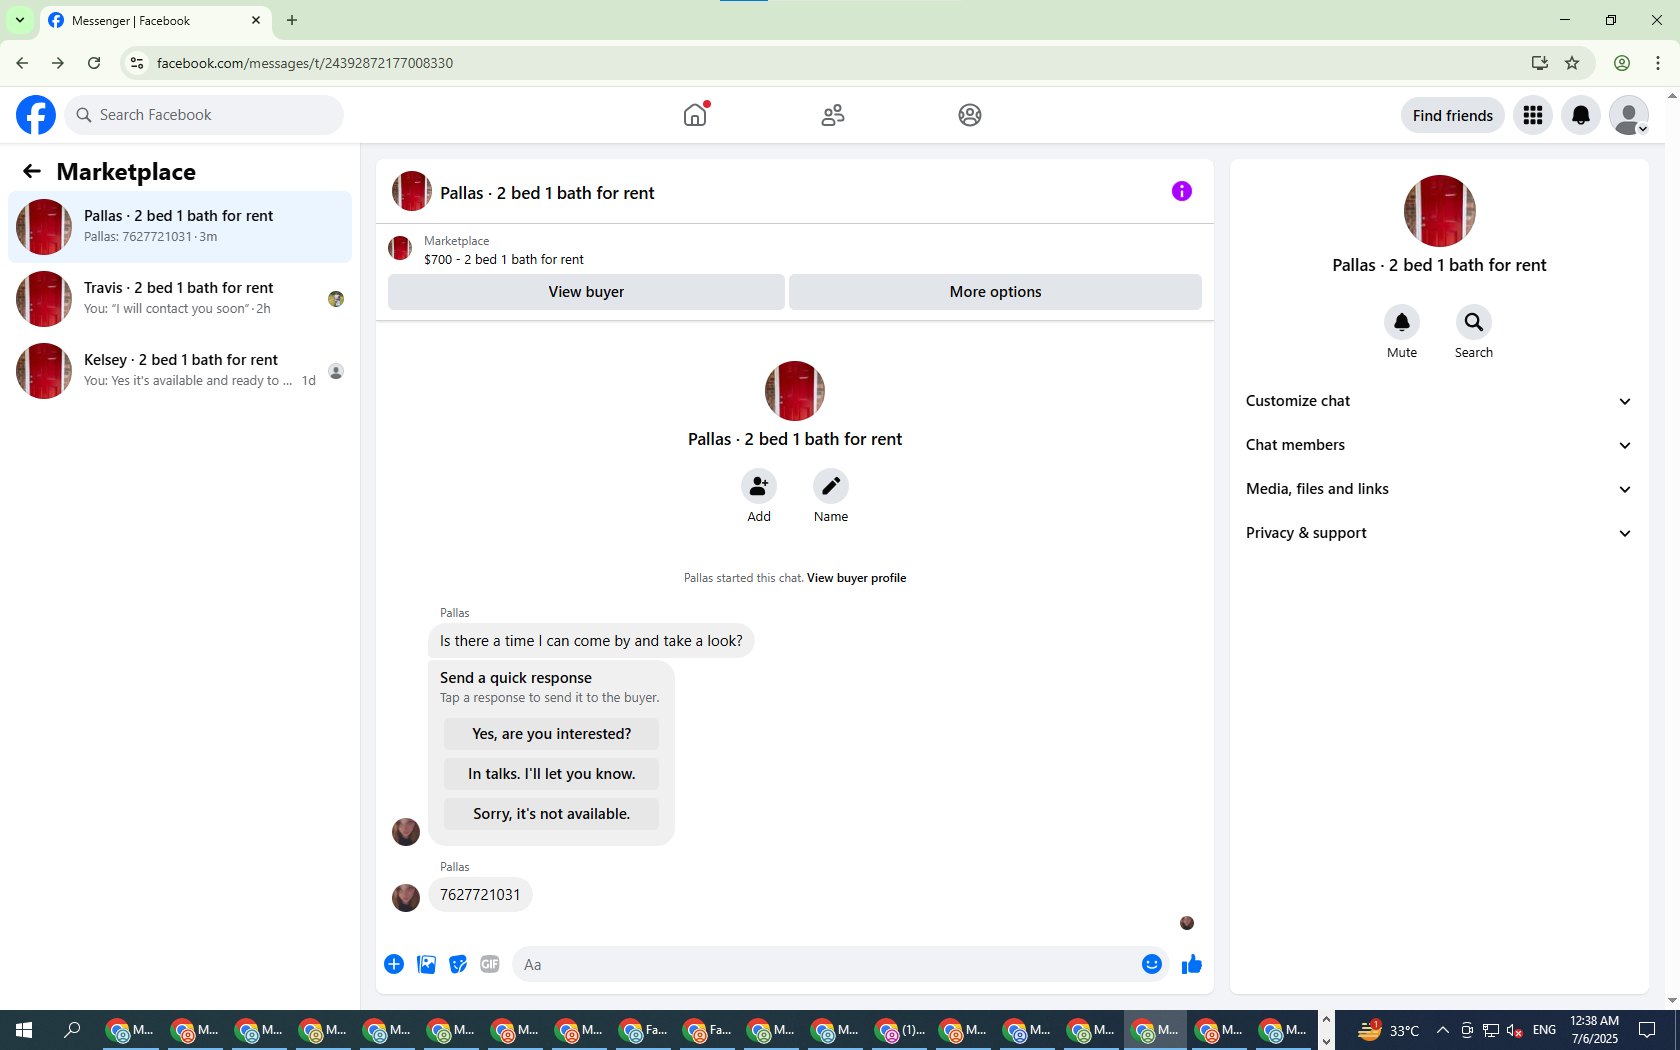Click the taskbar volume muted icon
This screenshot has width=1680, height=1050.
click(1515, 1030)
